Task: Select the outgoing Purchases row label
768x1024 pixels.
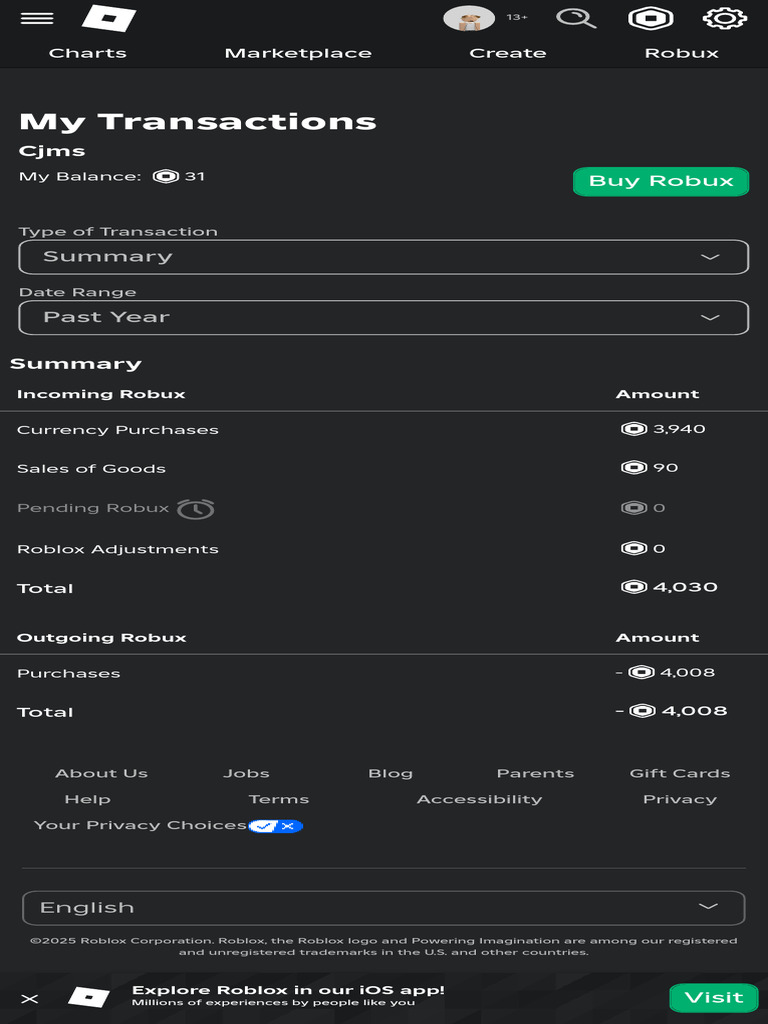Action: click(x=69, y=673)
